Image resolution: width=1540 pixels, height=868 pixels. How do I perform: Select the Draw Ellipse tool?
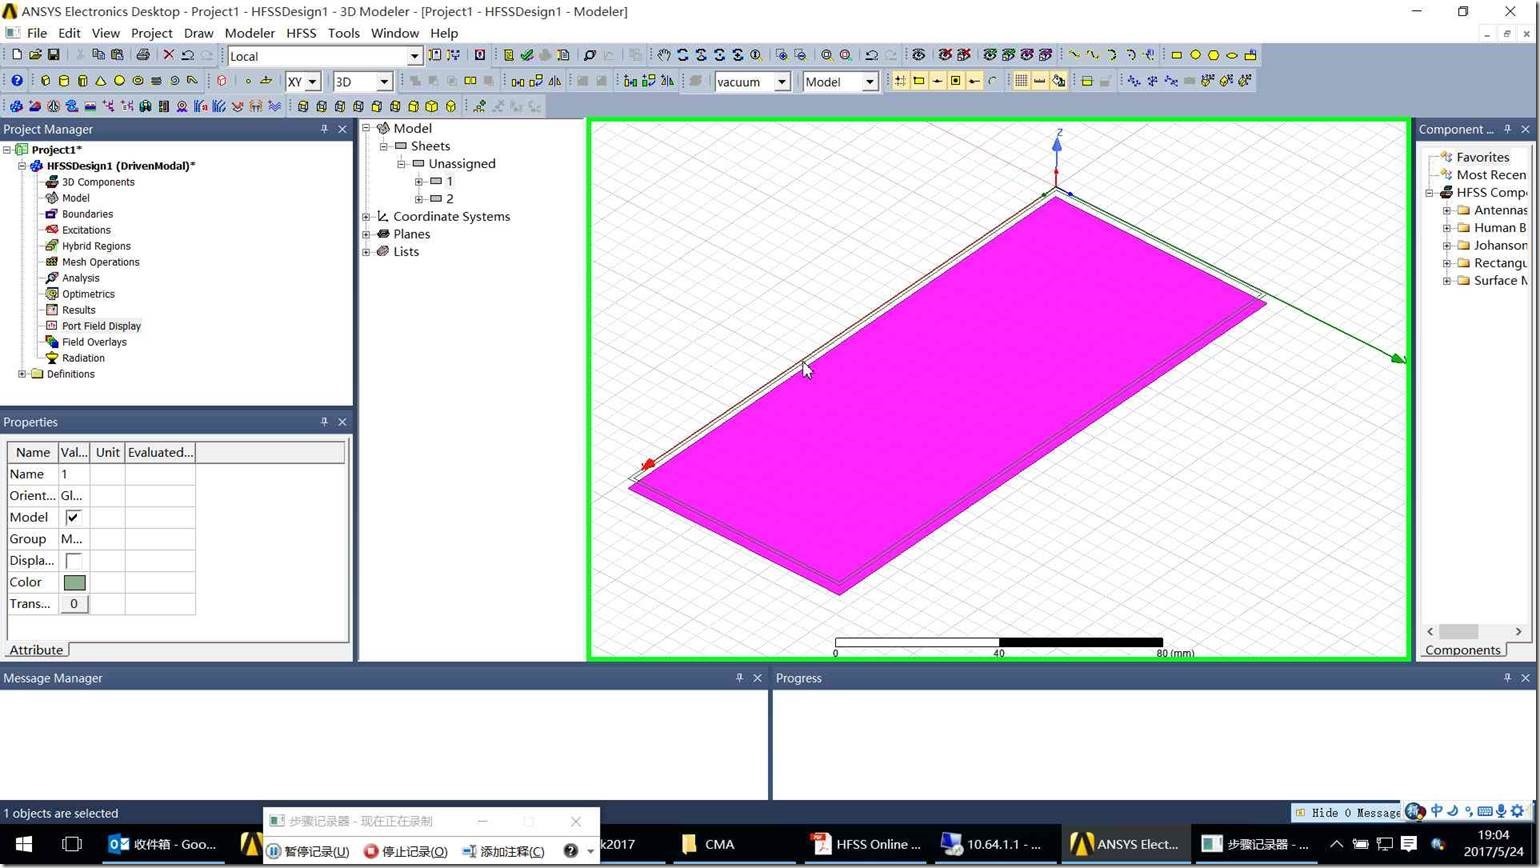pyautogui.click(x=1232, y=55)
